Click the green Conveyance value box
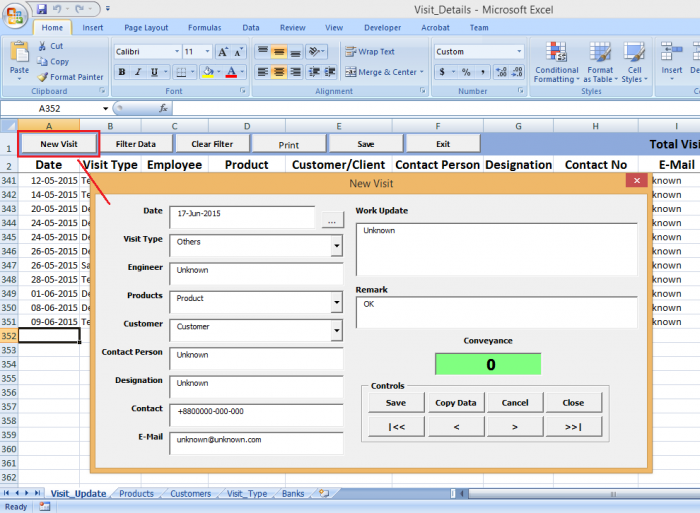This screenshot has height=513, width=700. point(488,364)
